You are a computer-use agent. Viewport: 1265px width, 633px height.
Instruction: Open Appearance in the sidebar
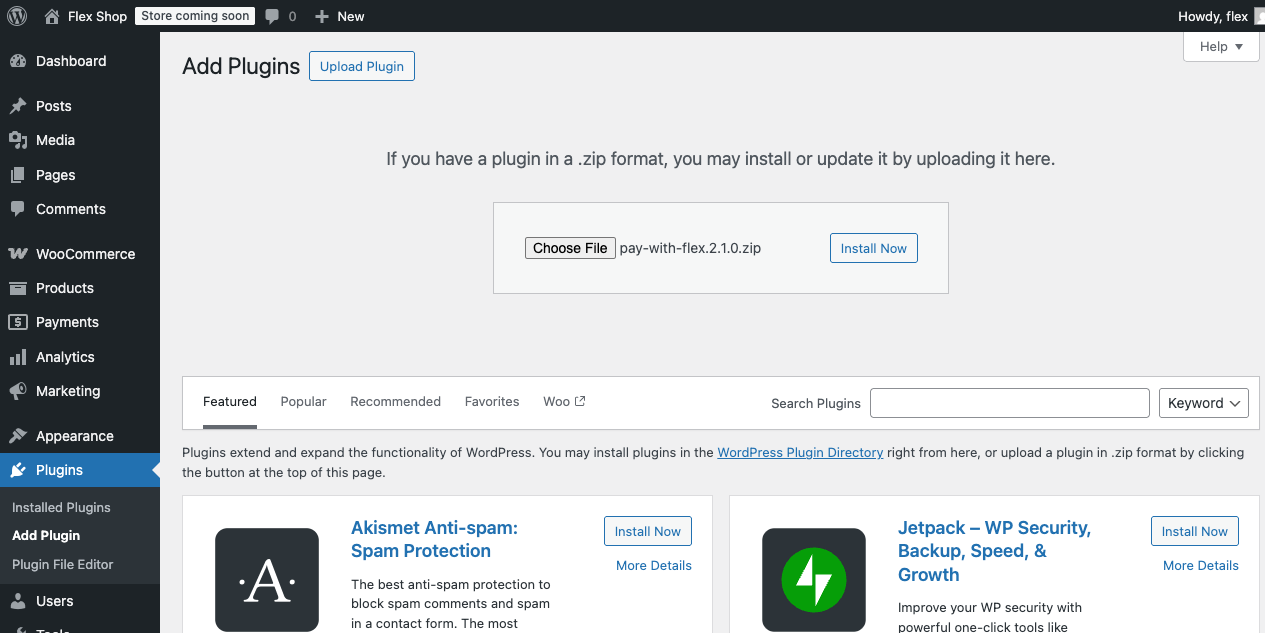click(x=80, y=436)
